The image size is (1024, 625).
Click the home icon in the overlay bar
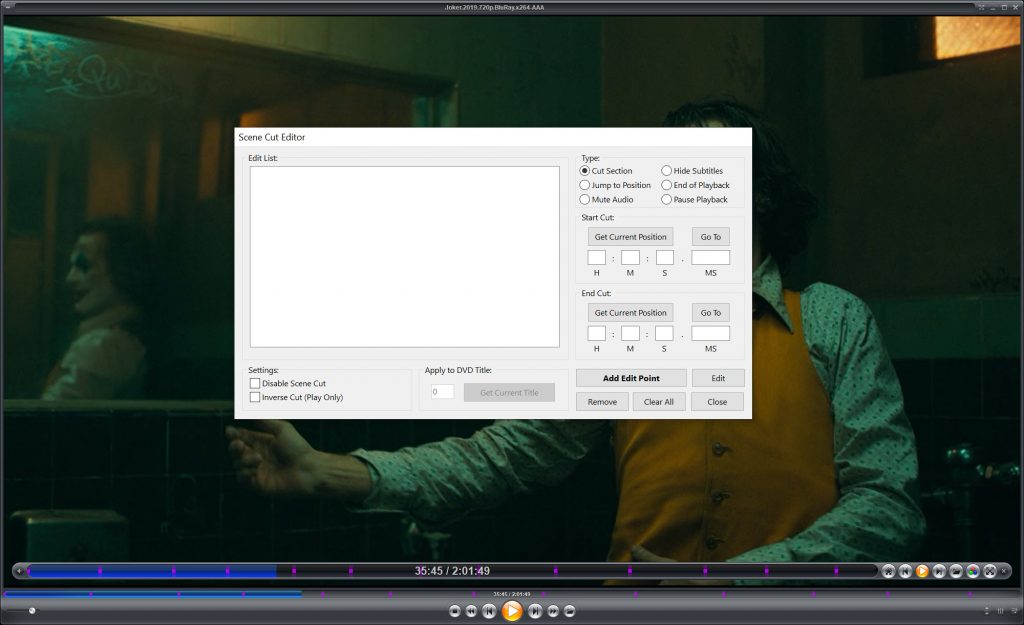pos(888,571)
